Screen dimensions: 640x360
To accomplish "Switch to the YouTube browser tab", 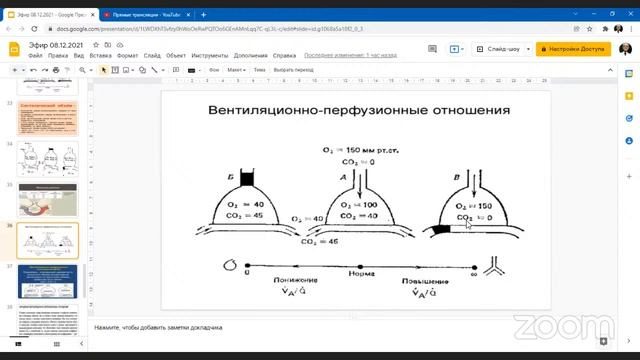I will pyautogui.click(x=146, y=15).
